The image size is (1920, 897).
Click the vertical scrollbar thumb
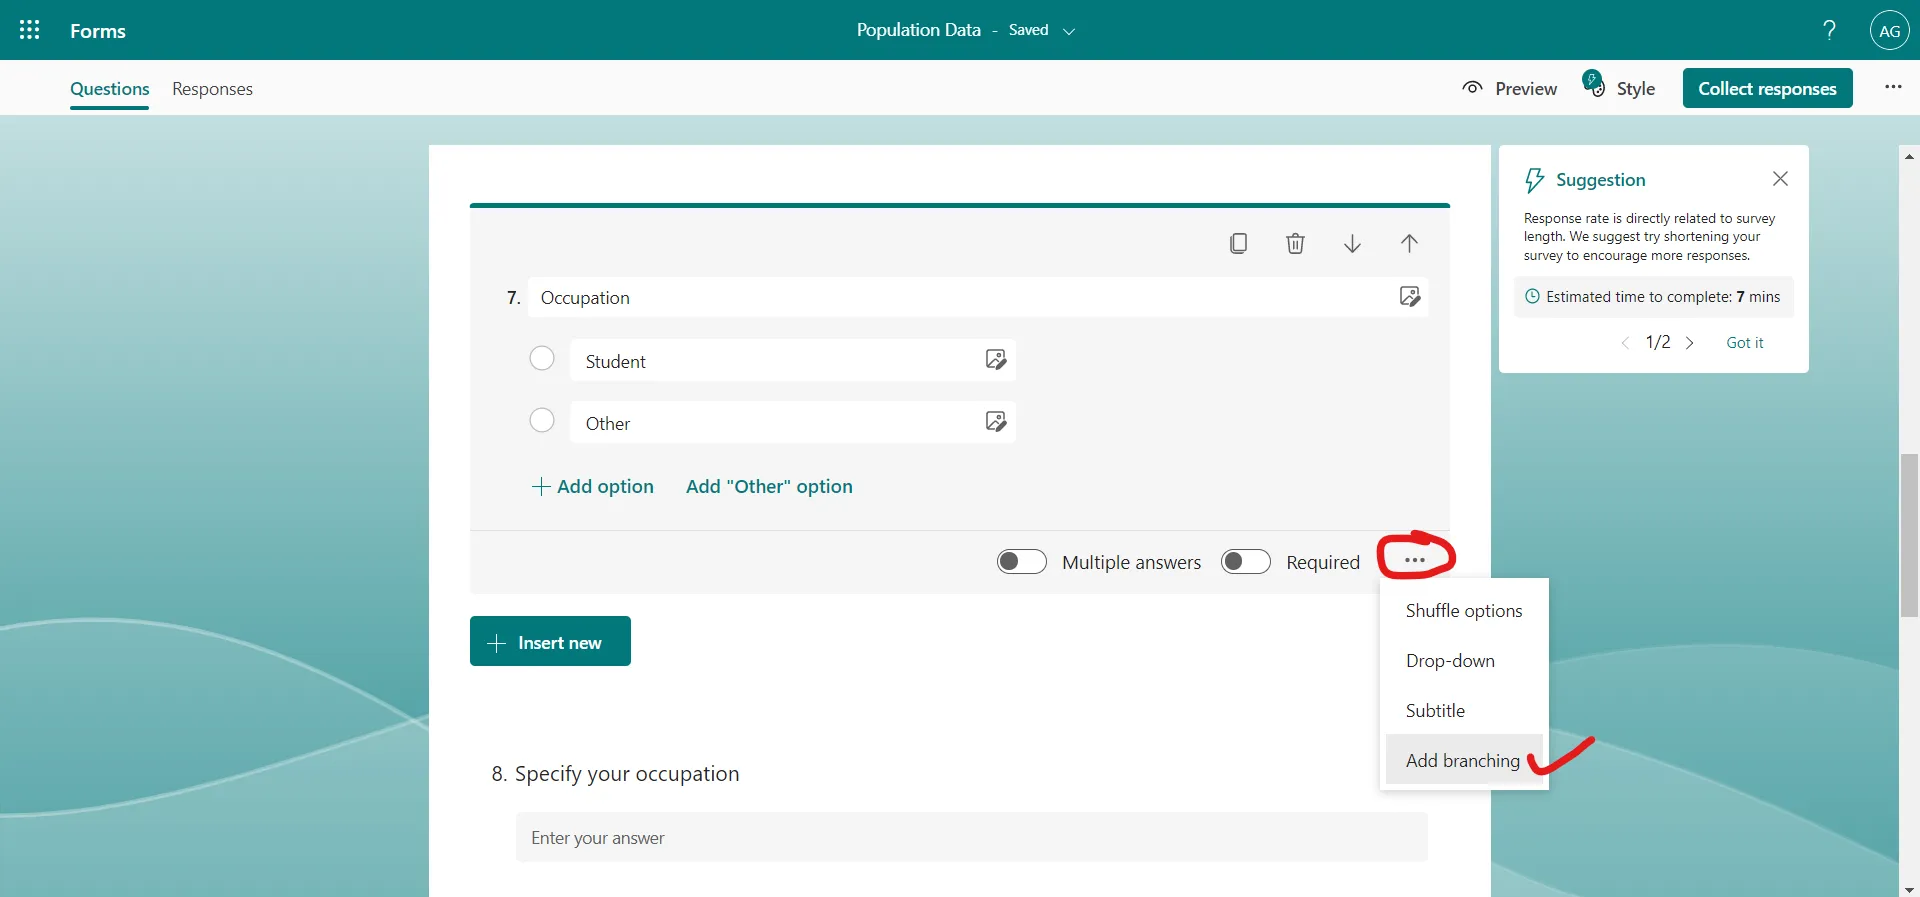click(1909, 535)
